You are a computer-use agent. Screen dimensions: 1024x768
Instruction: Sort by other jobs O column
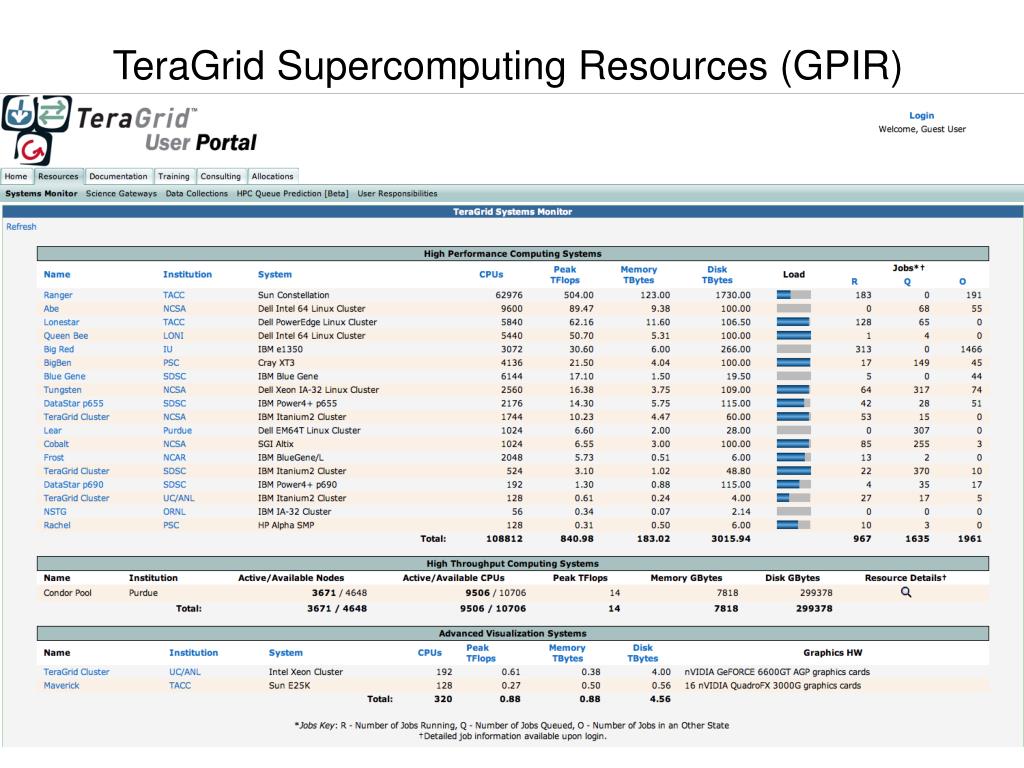[x=962, y=281]
